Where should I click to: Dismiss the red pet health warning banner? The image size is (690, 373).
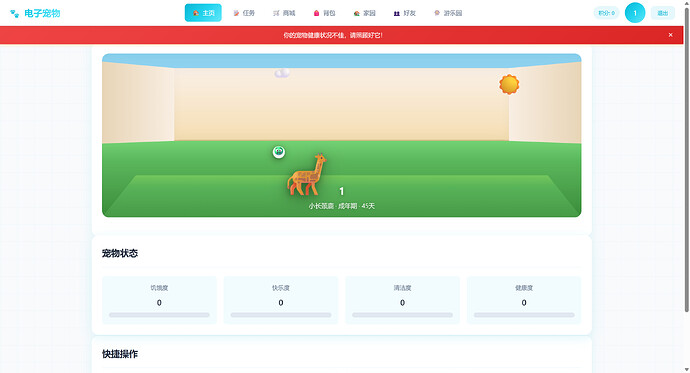click(x=670, y=35)
